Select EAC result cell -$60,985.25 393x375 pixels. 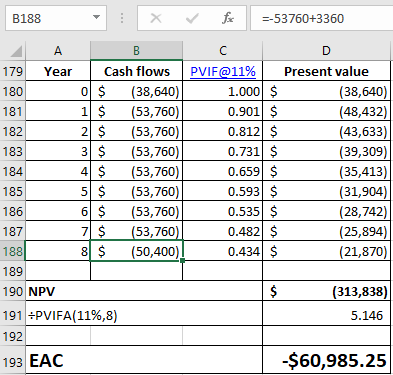326,360
